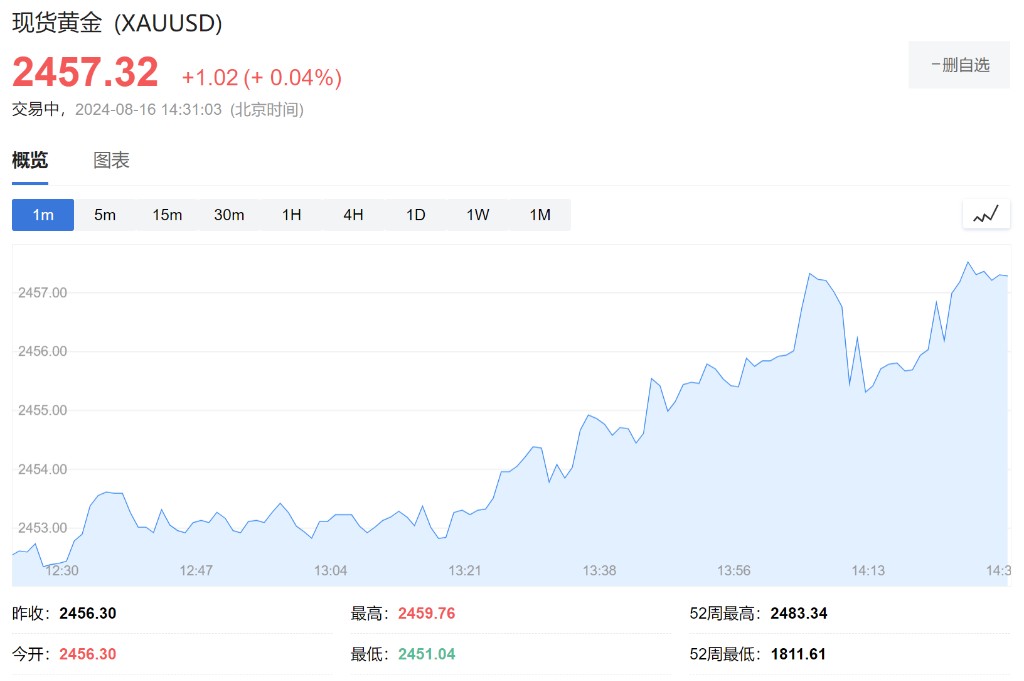The width and height of the screenshot is (1024, 681).
Task: Click the line chart style icon
Action: click(986, 214)
